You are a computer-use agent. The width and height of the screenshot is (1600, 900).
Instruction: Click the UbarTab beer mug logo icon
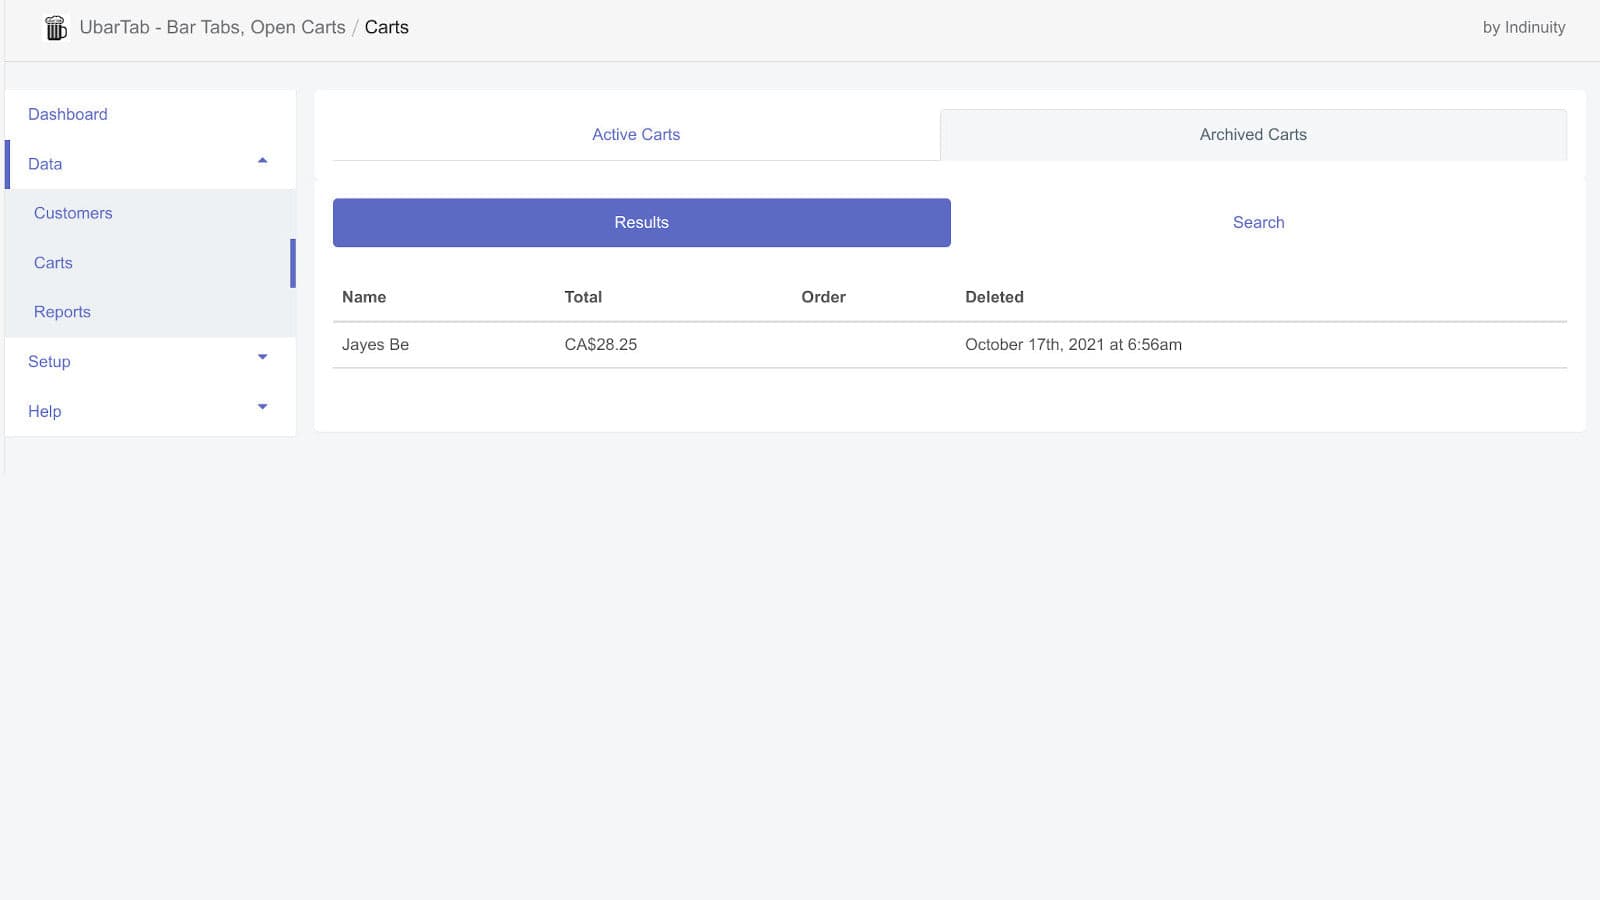pyautogui.click(x=55, y=27)
